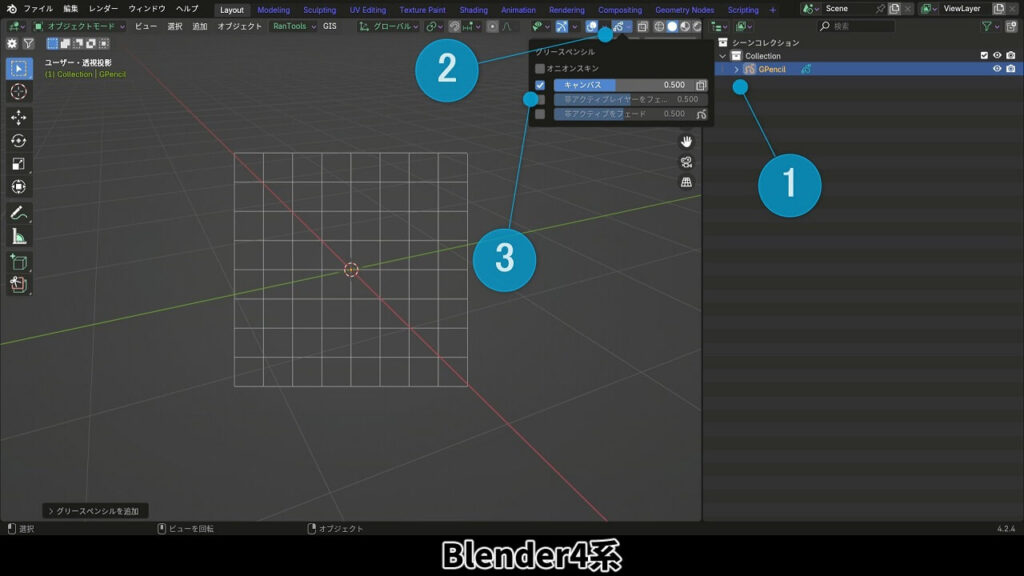1024x576 pixels.
Task: Expand GPencil tree item
Action: (x=737, y=69)
